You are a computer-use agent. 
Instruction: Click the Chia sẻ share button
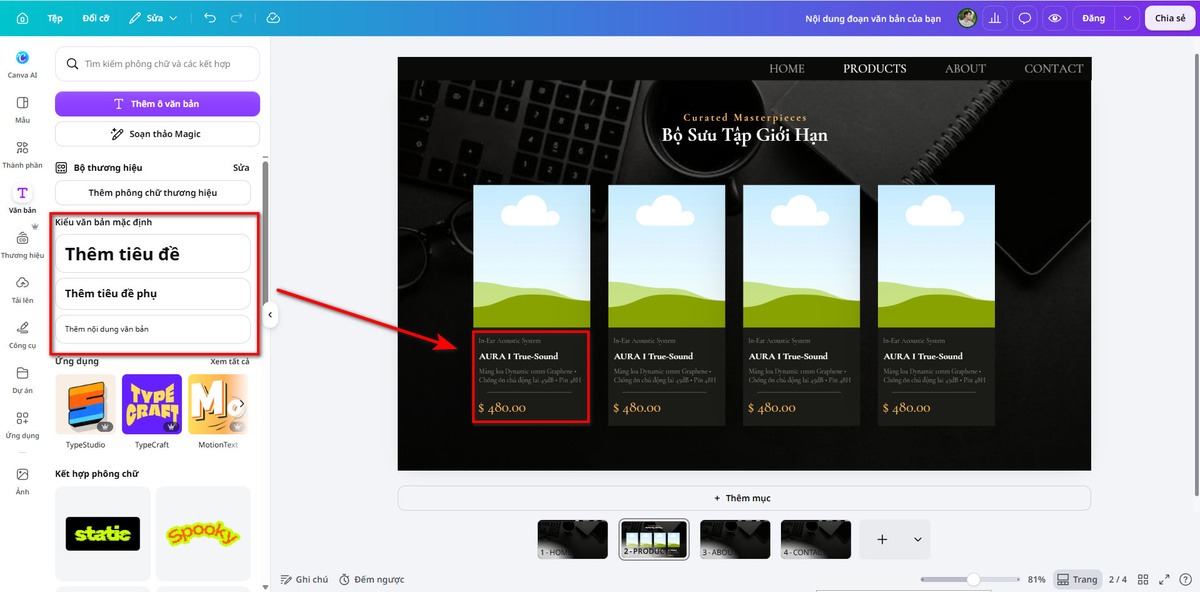[1170, 18]
